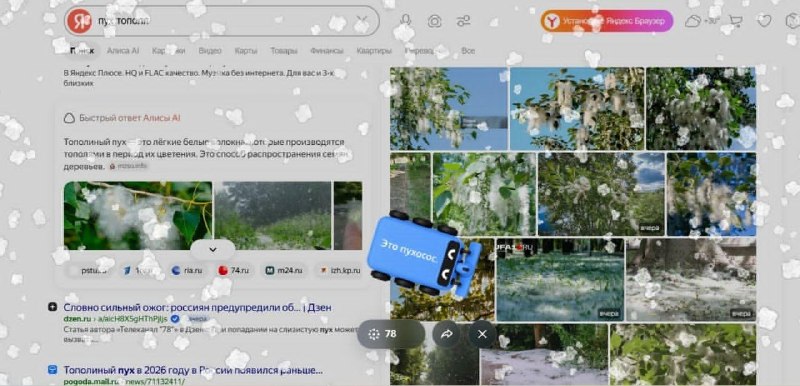
Task: Open the shopping cart icon
Action: [x=736, y=21]
